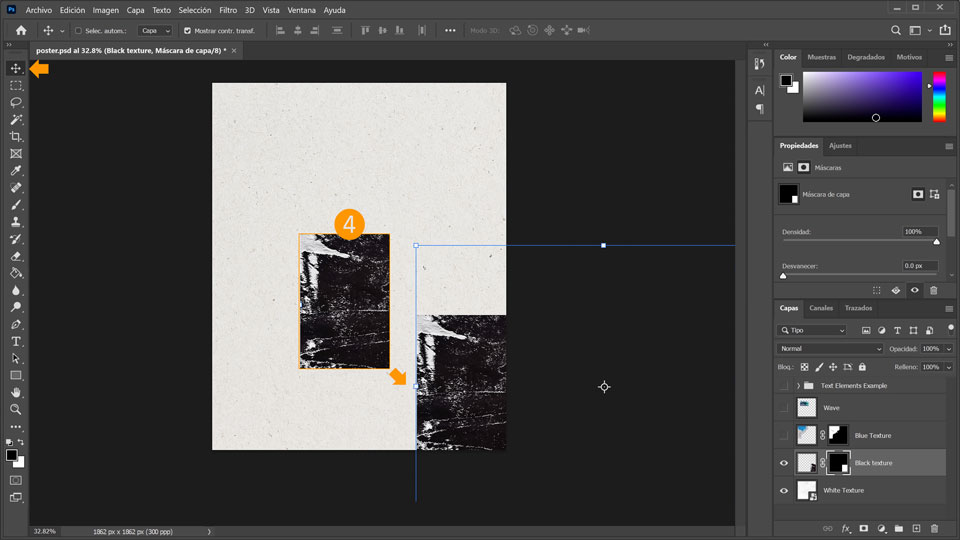Toggle lock all icon in Bloq. row
This screenshot has width=960, height=540.
[862, 367]
